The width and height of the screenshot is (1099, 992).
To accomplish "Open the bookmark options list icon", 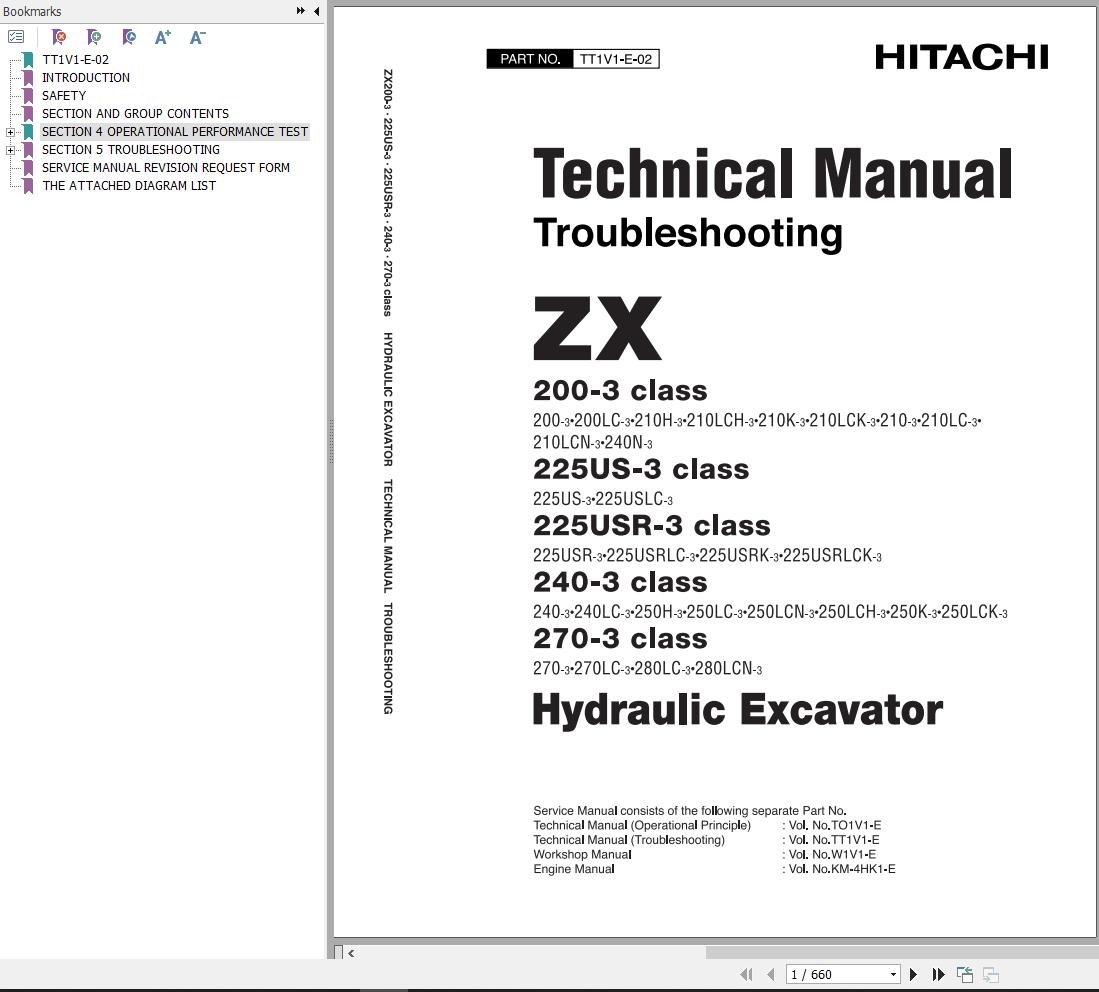I will (16, 36).
